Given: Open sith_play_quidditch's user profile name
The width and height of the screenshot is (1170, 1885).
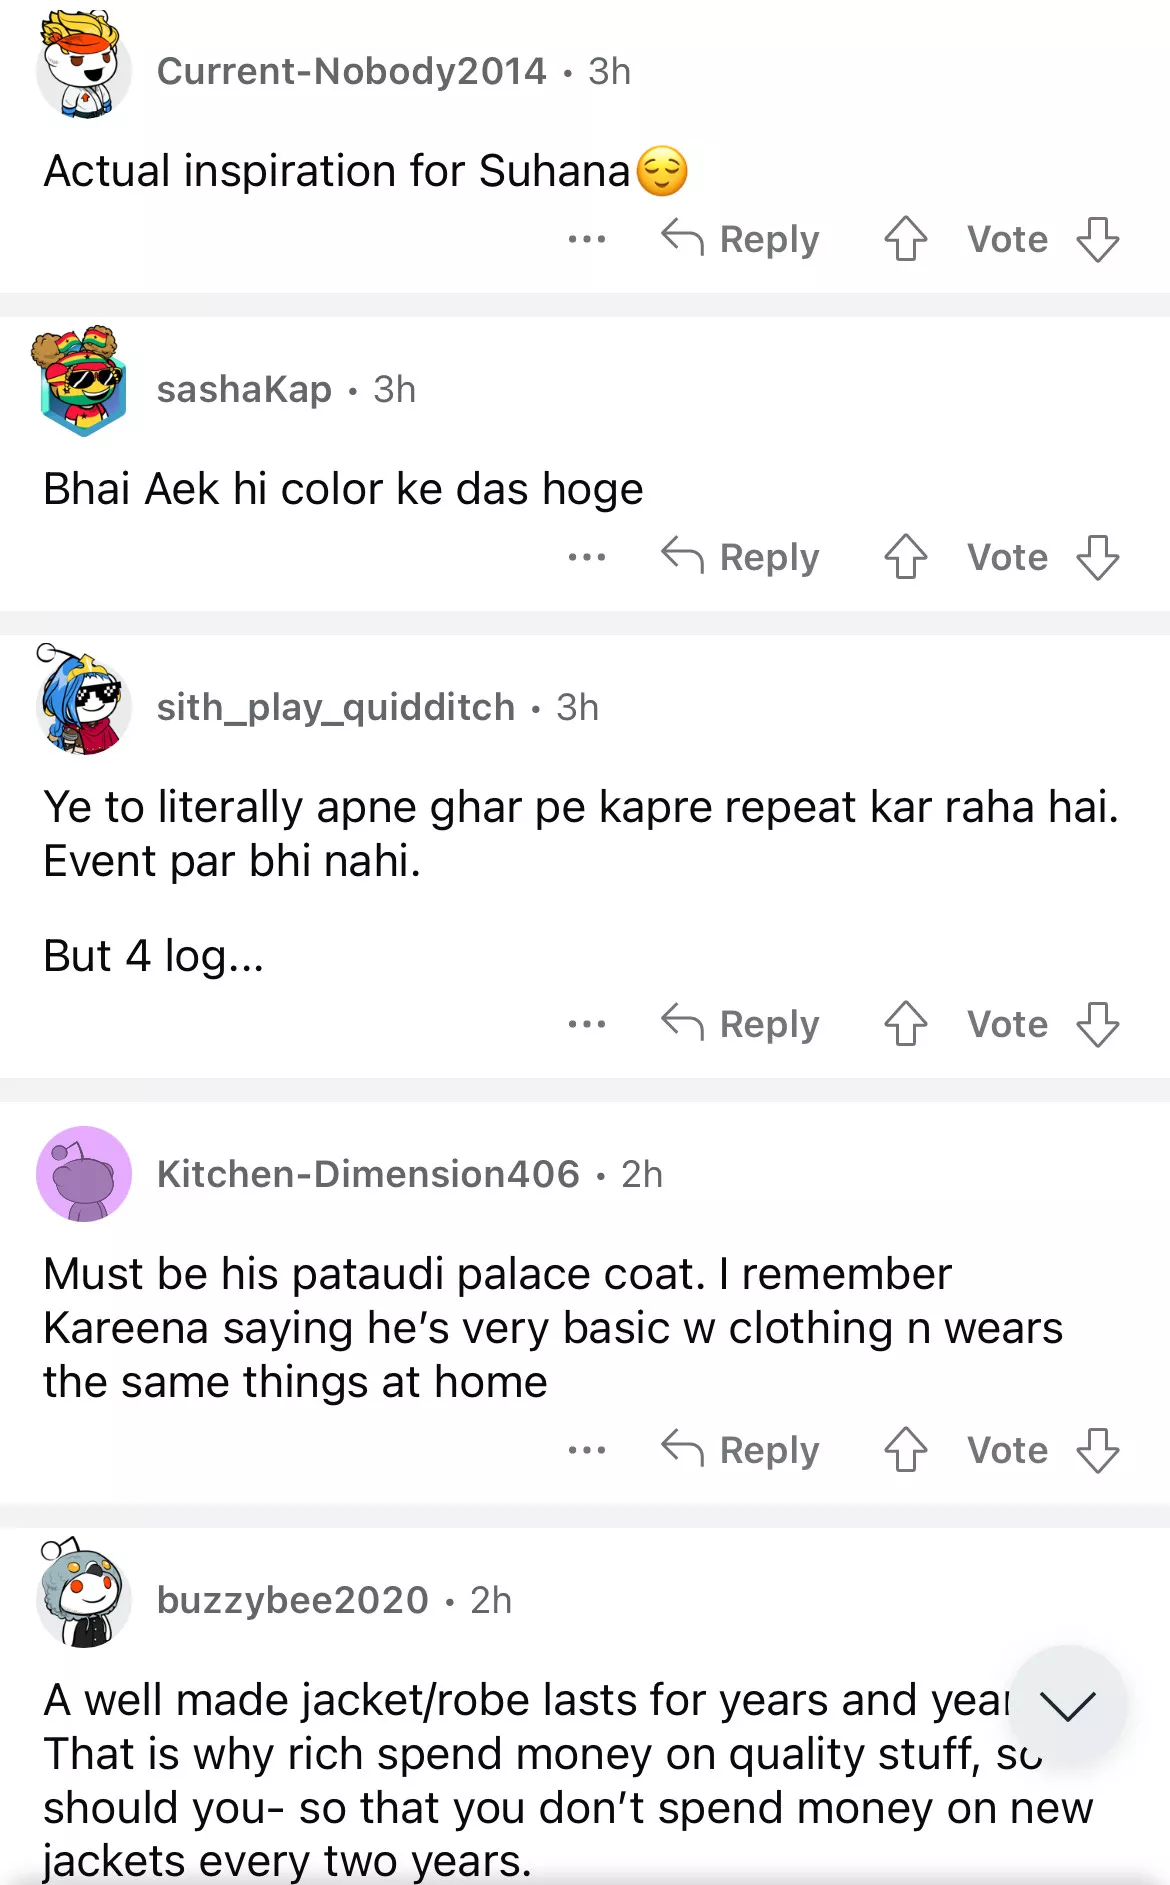Looking at the screenshot, I should pyautogui.click(x=336, y=708).
